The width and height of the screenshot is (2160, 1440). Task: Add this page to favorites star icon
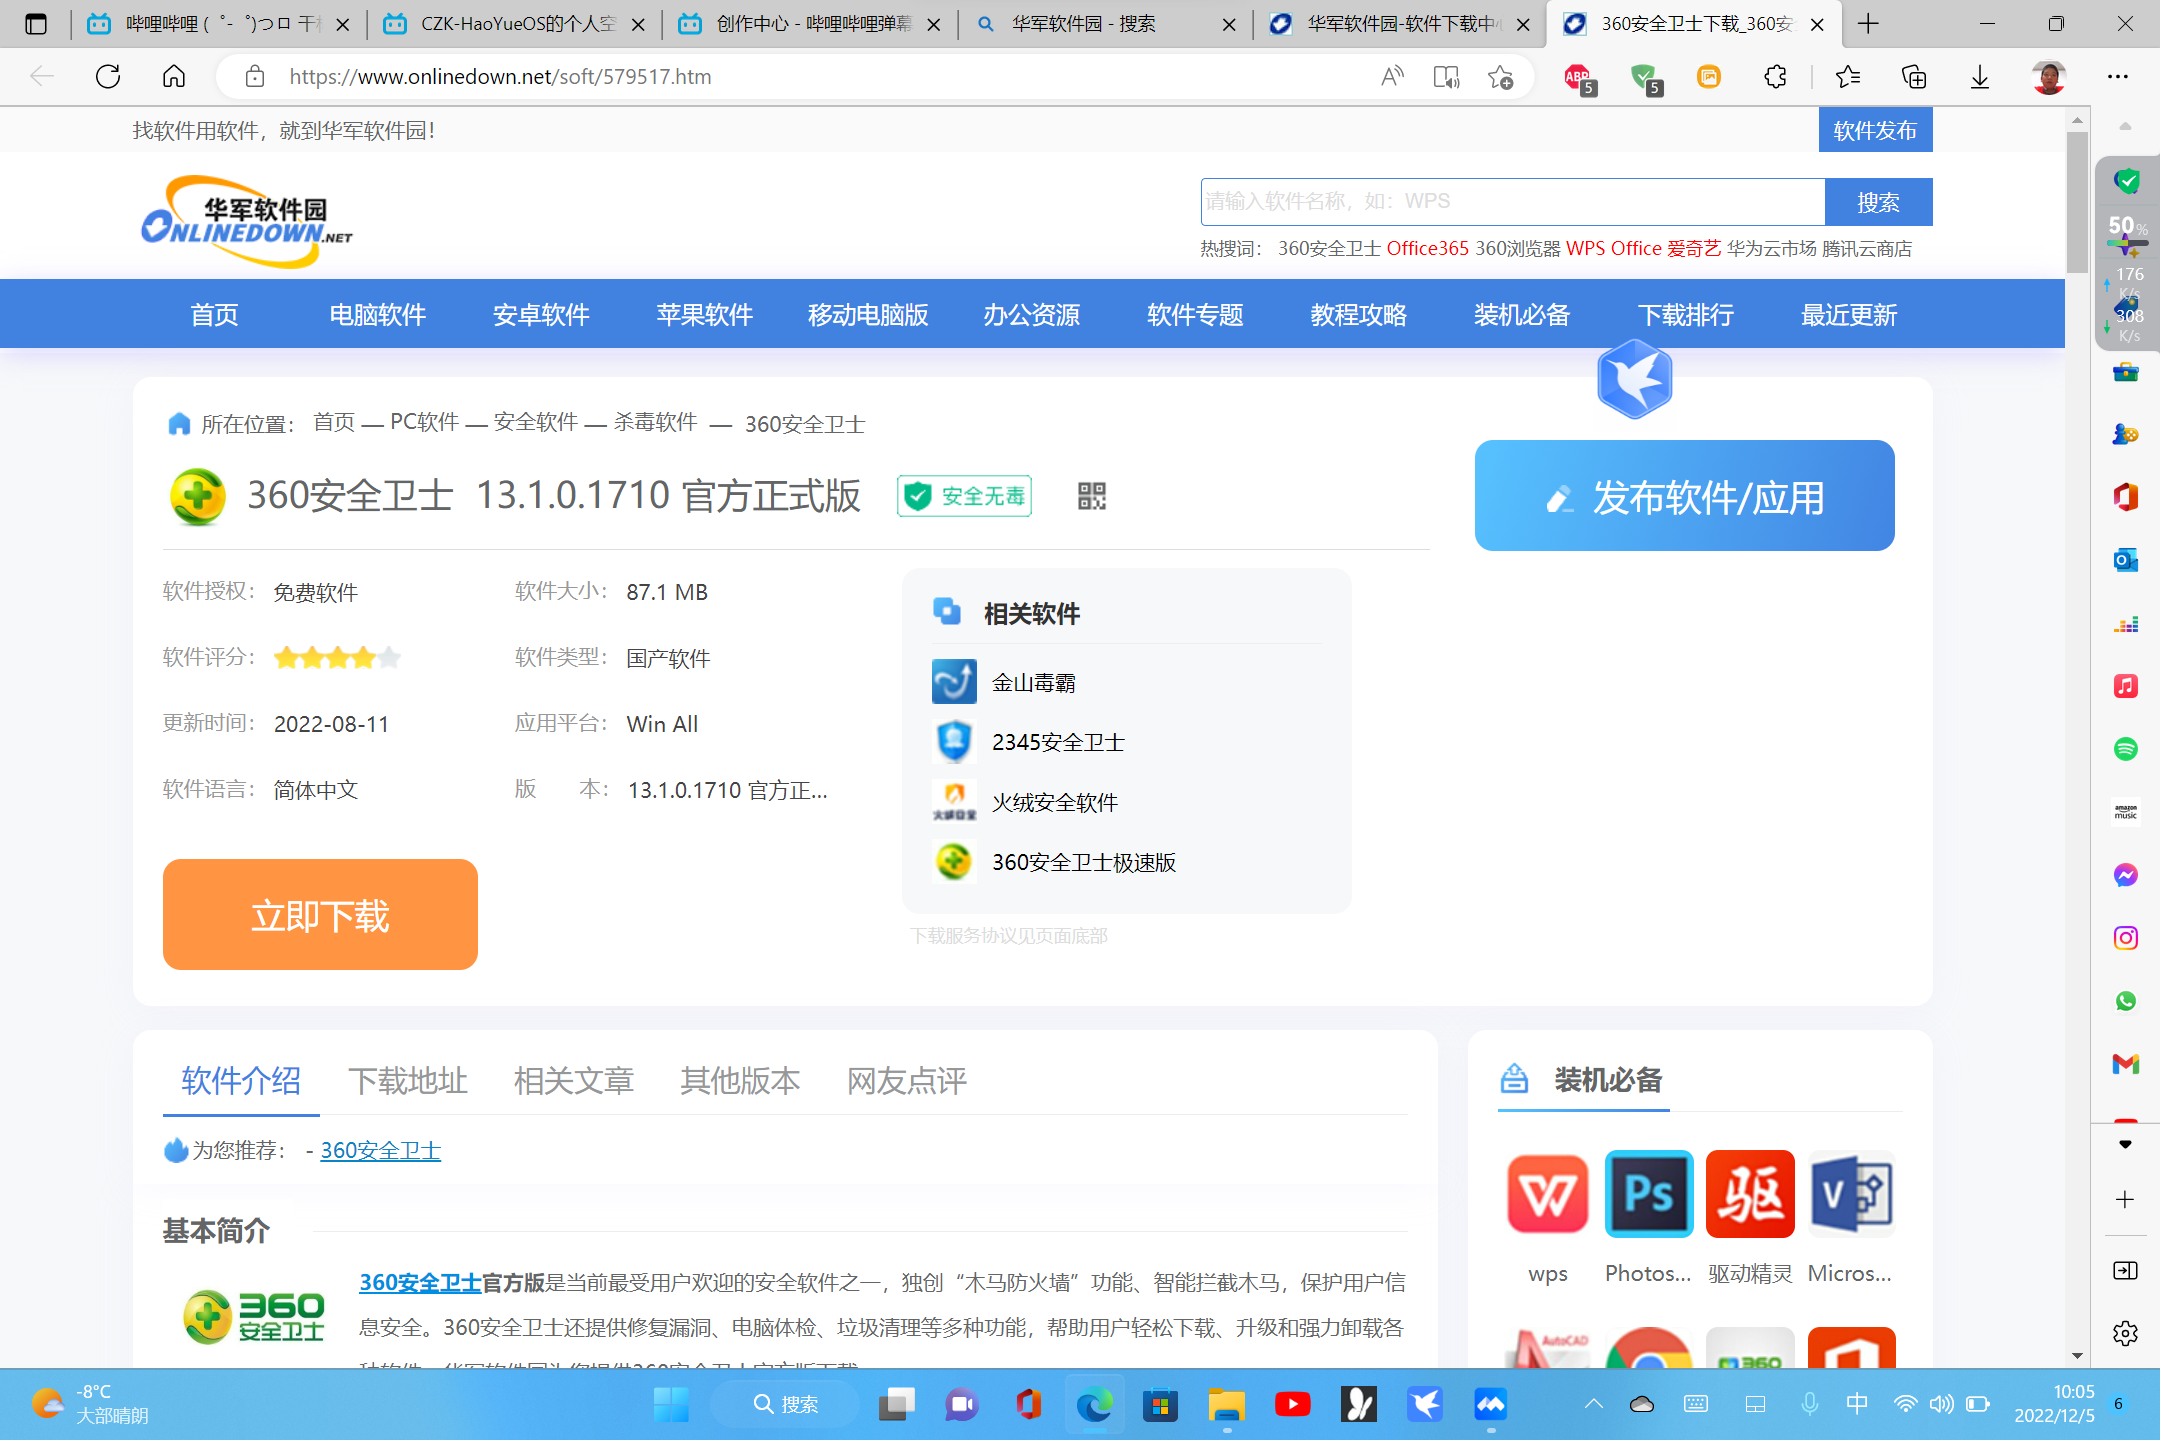click(x=1500, y=77)
